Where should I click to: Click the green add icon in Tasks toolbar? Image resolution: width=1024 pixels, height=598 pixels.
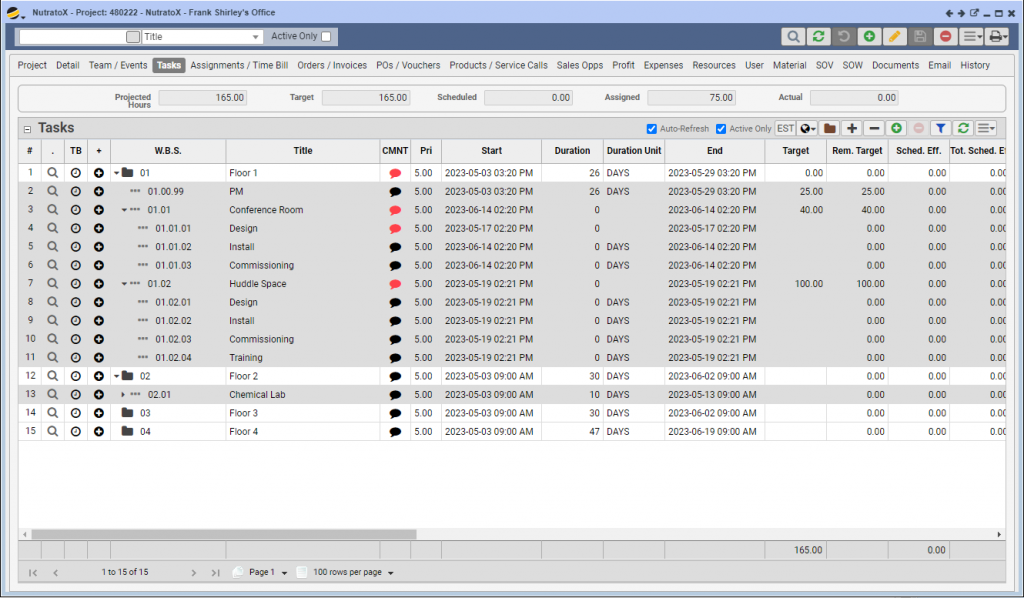point(896,128)
